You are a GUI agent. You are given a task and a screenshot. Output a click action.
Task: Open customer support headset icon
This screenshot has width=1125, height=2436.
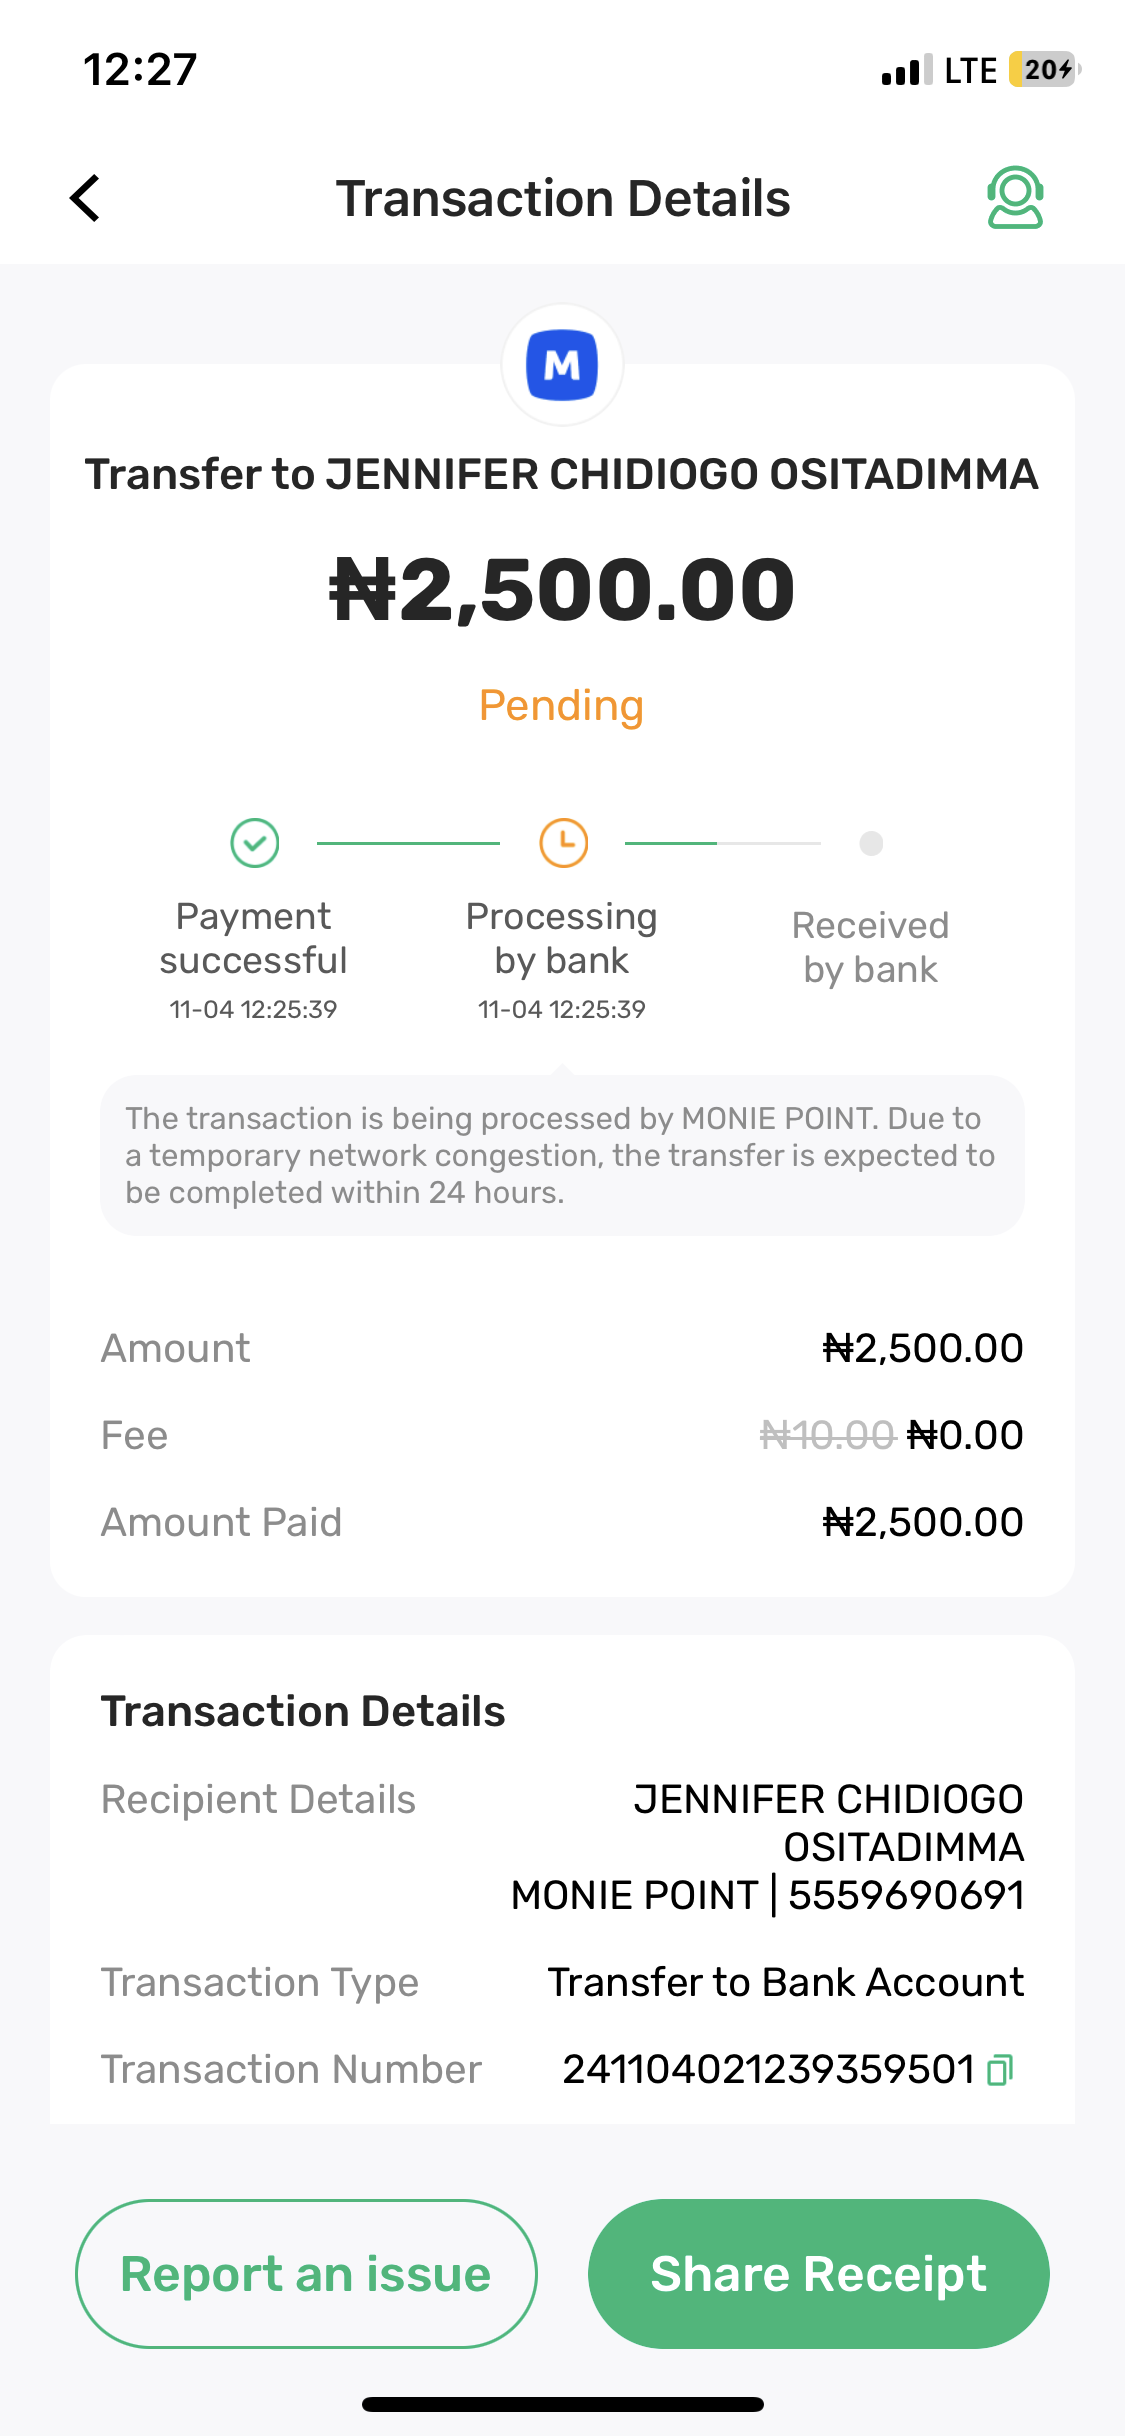pyautogui.click(x=1015, y=198)
